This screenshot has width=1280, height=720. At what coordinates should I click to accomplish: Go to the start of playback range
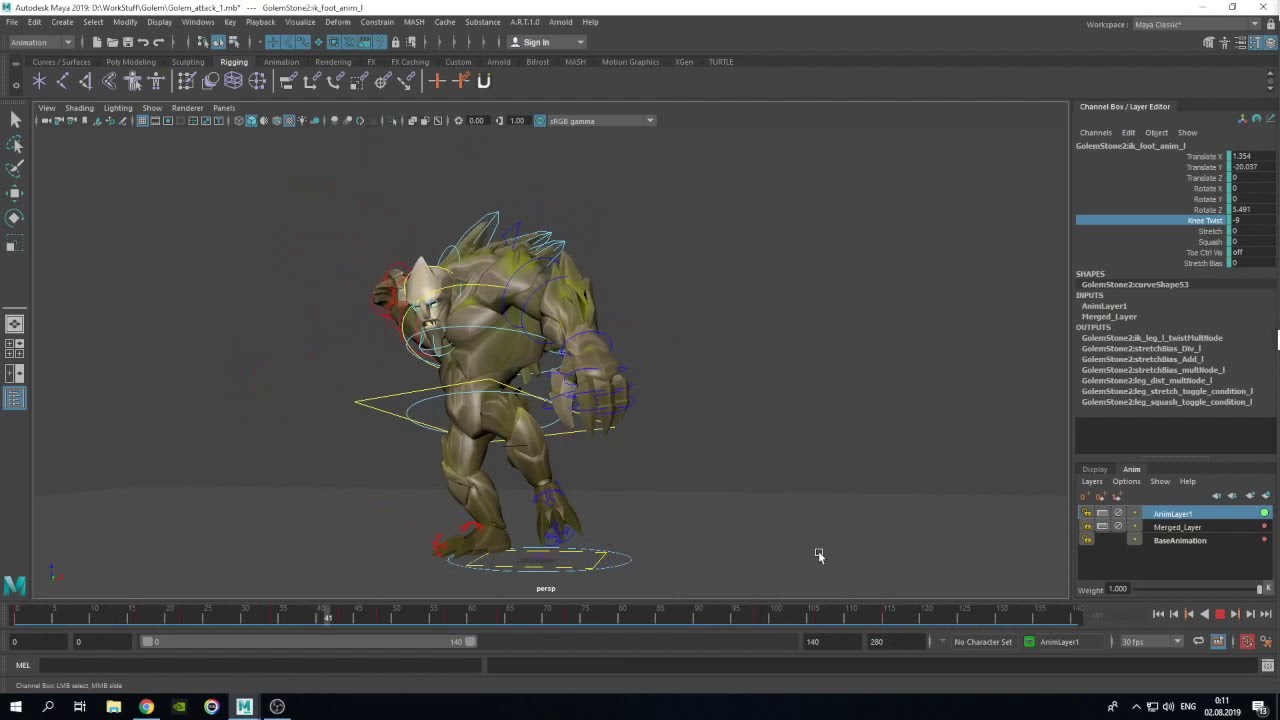click(x=1158, y=615)
